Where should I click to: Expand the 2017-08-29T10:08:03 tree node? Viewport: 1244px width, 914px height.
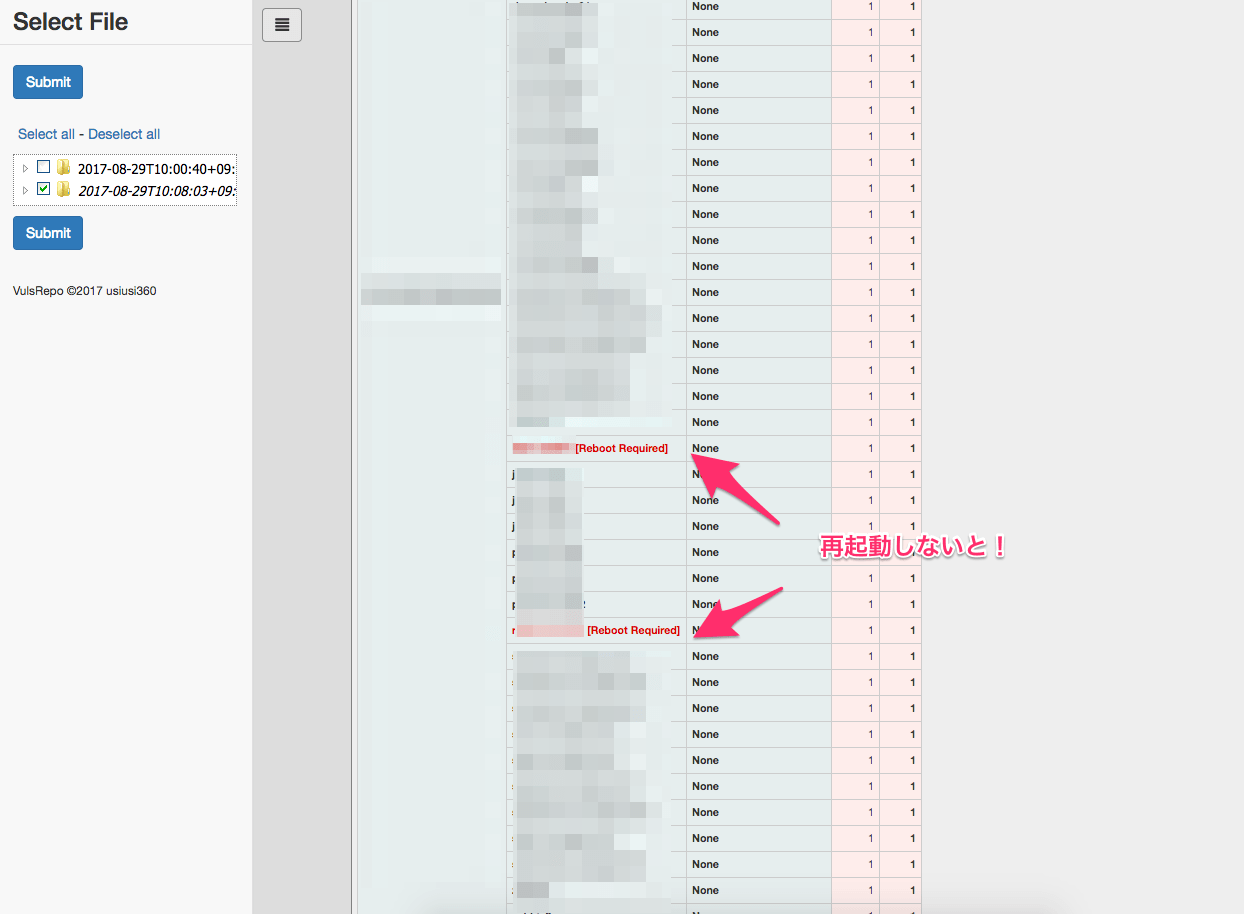(x=25, y=190)
